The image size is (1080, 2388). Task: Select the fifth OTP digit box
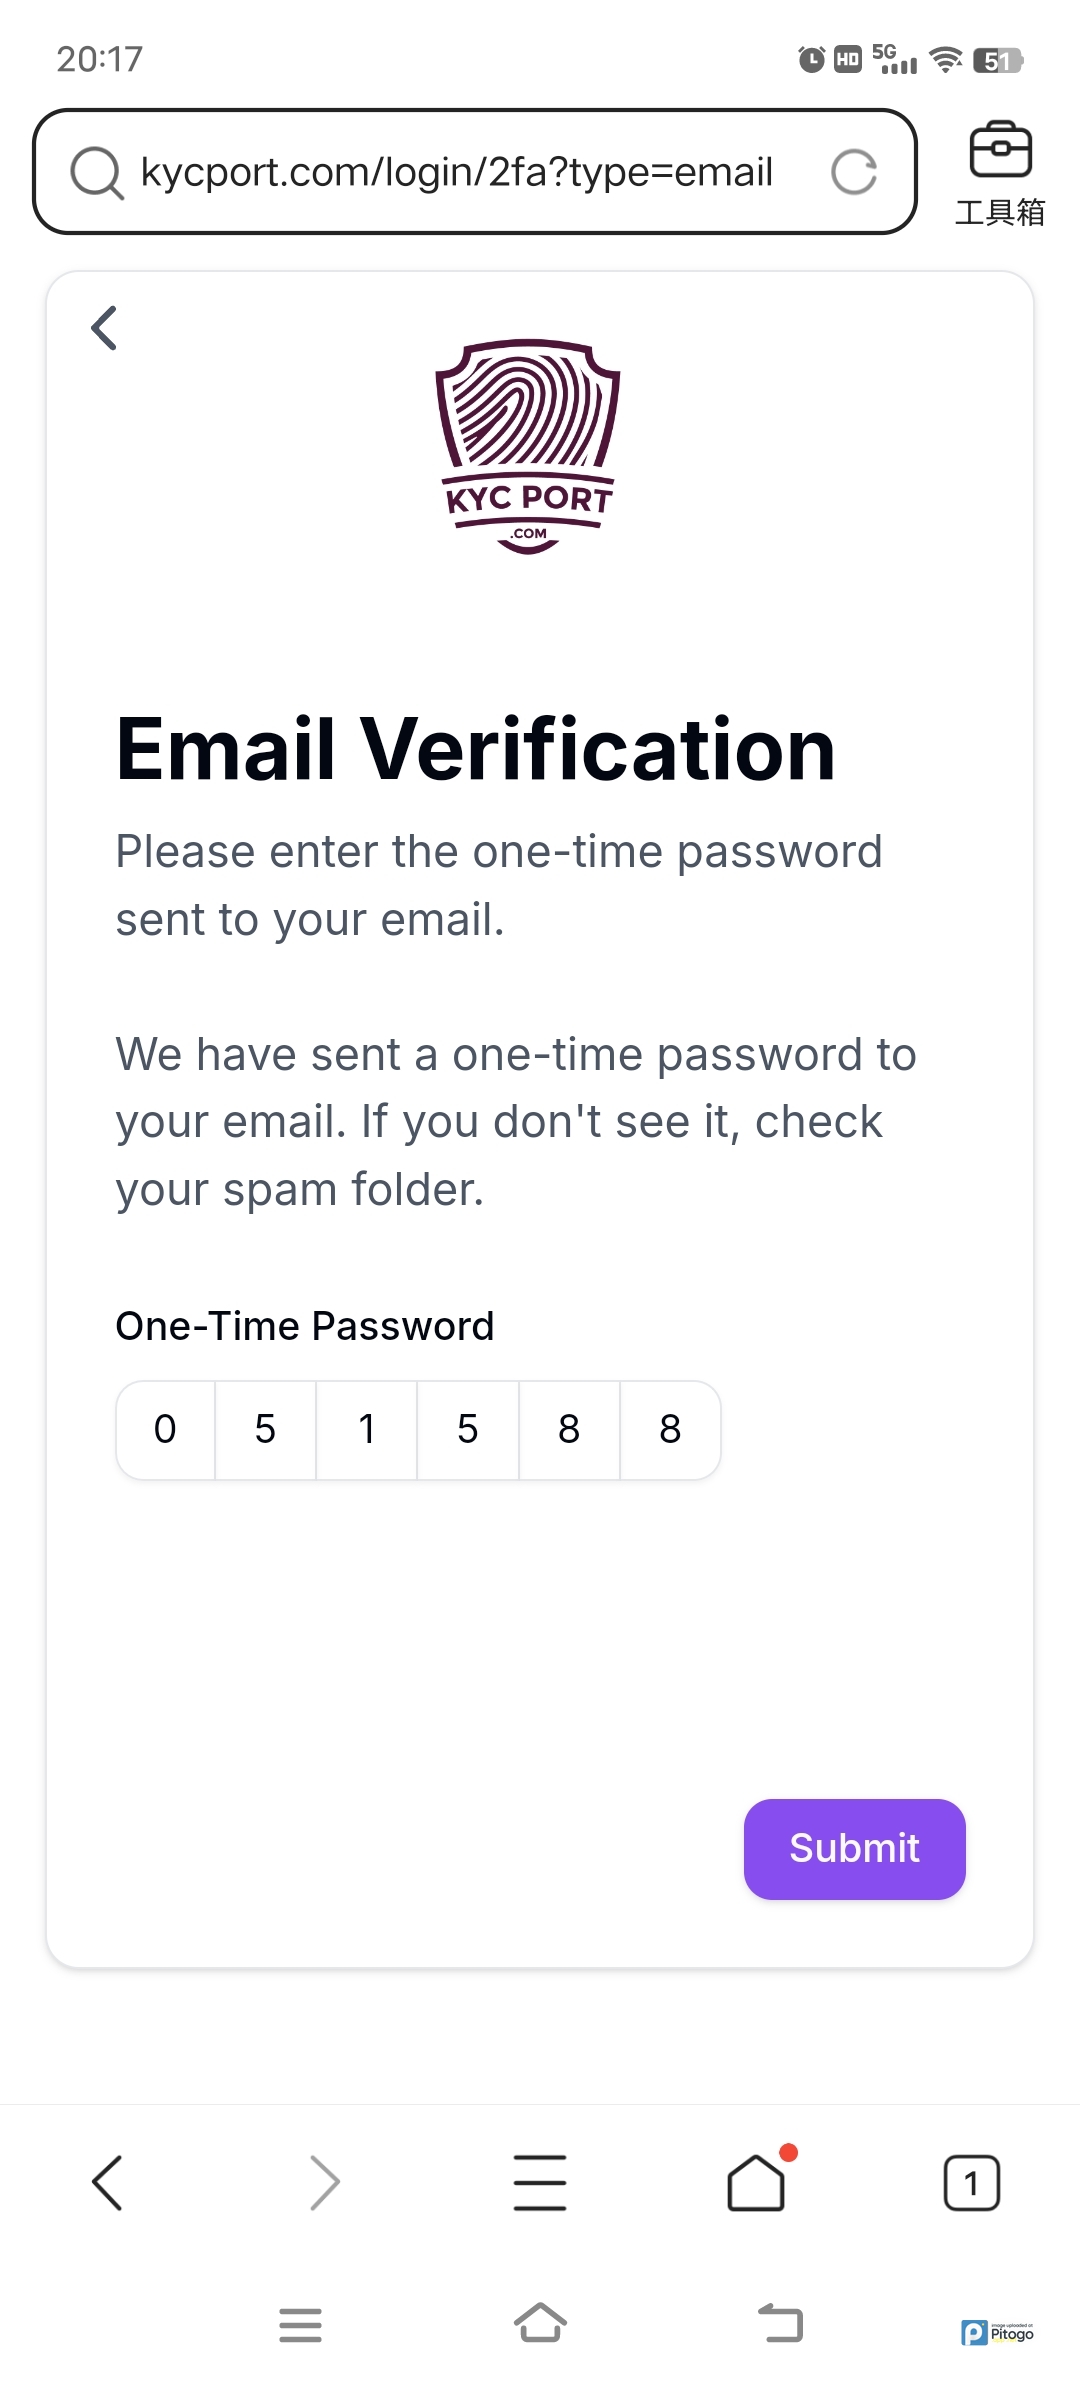click(x=569, y=1430)
